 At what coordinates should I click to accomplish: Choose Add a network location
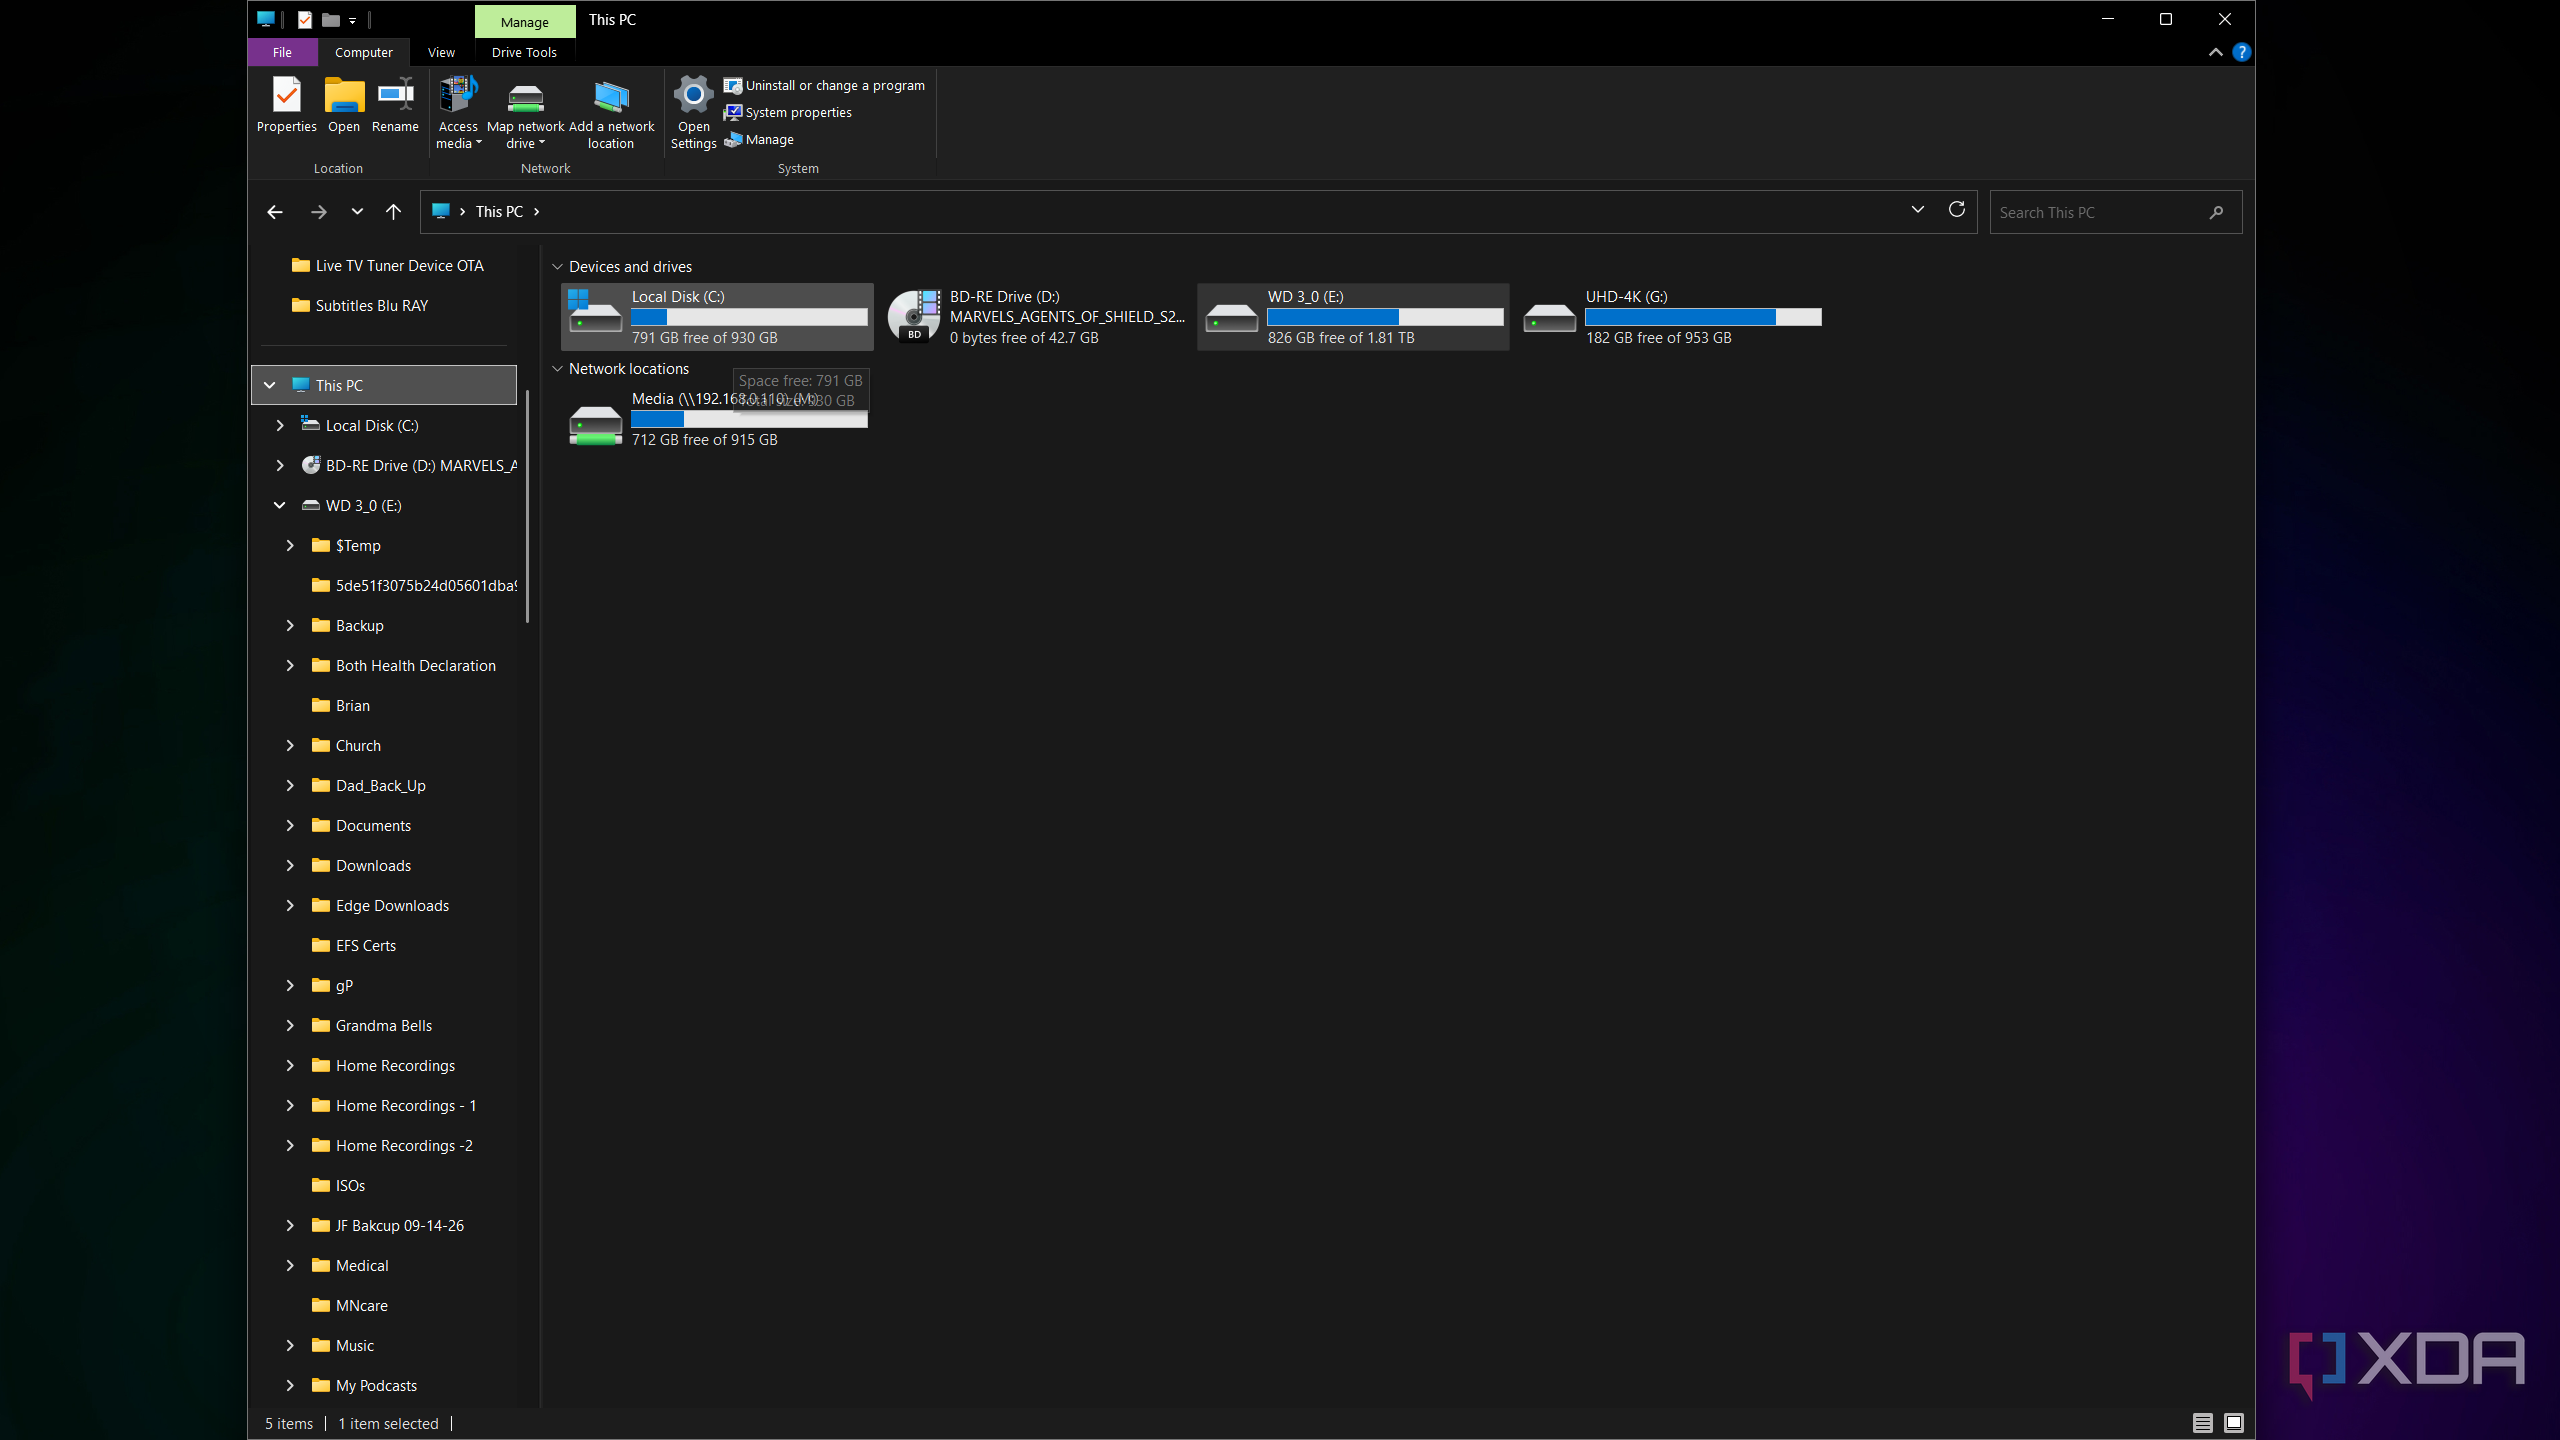pos(611,113)
